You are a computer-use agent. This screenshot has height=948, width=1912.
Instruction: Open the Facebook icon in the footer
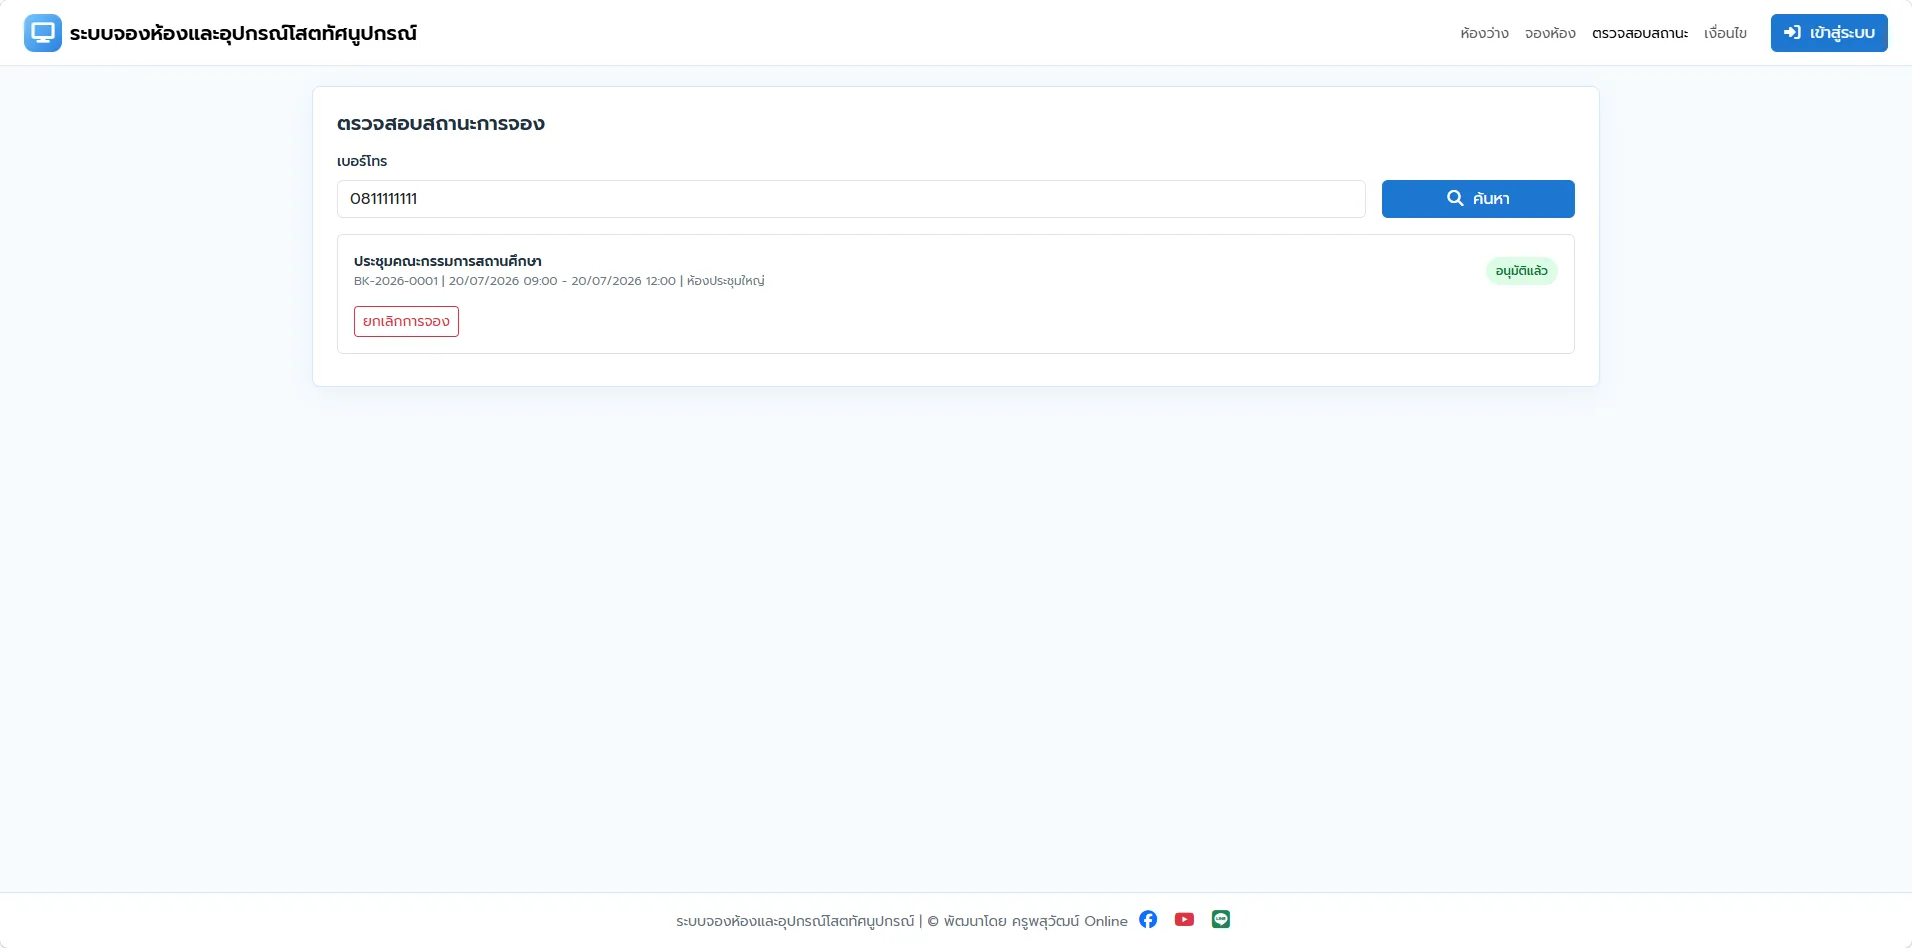coord(1148,919)
